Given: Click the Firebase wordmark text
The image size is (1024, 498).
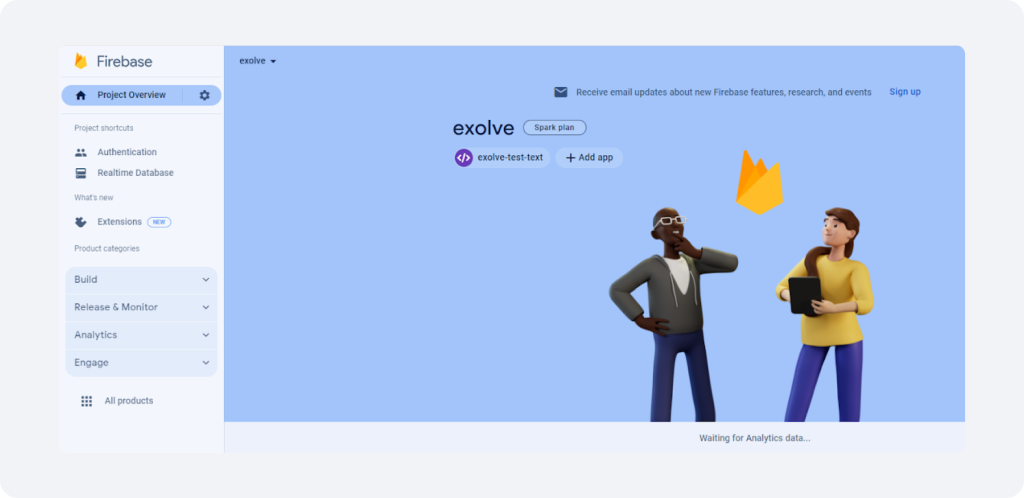Looking at the screenshot, I should tap(125, 62).
